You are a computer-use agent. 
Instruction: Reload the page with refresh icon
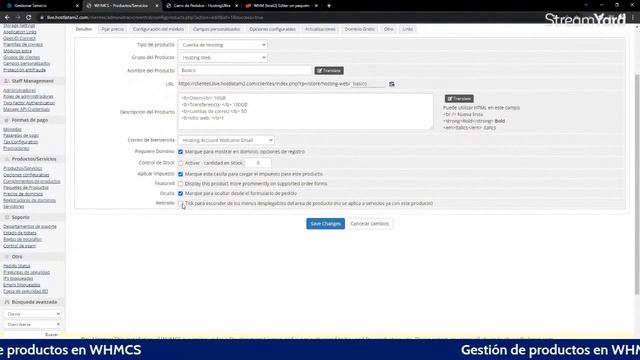point(29,18)
